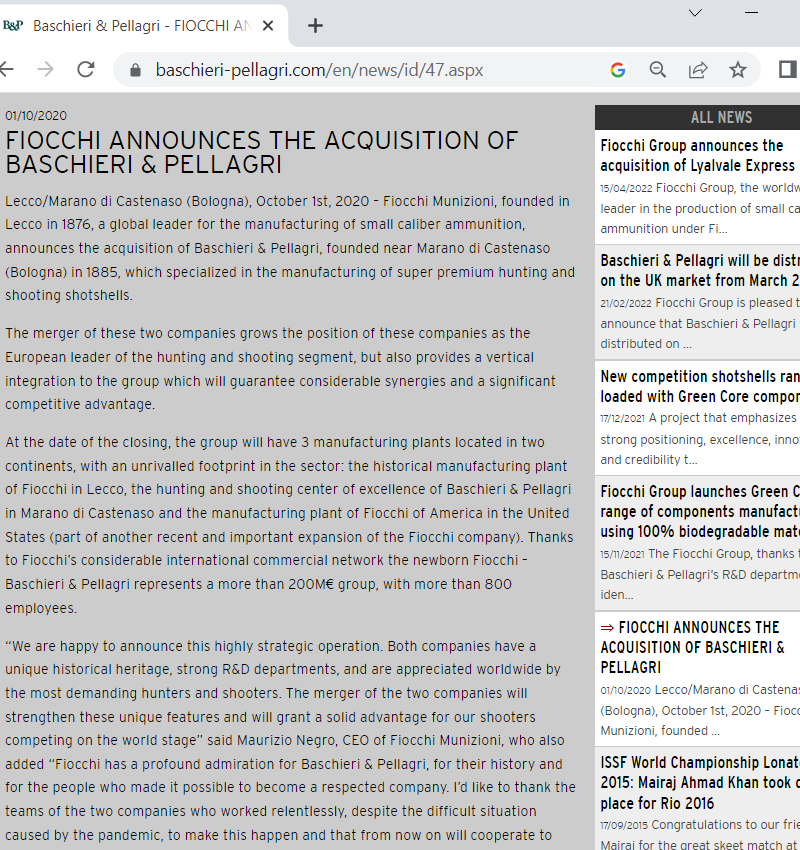Click the paragraph starting 'The merger of these'

[x=280, y=369]
